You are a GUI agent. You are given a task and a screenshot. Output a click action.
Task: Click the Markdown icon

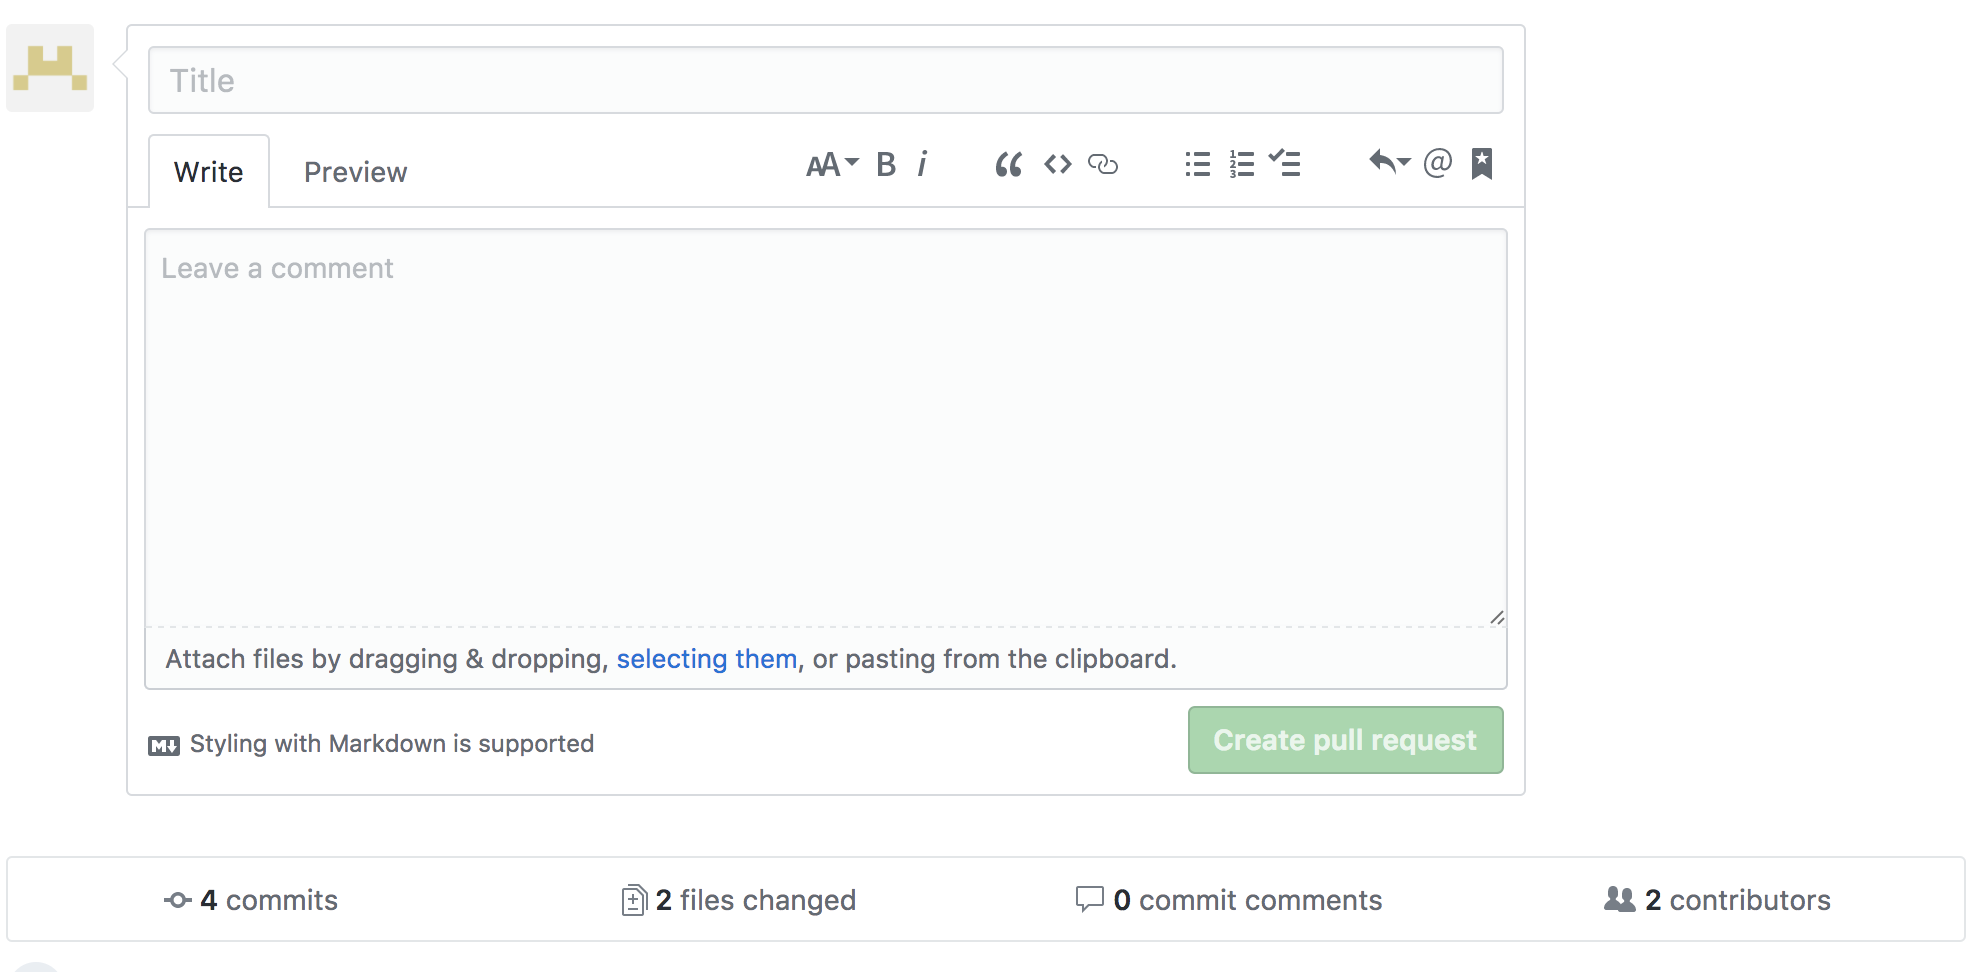coord(164,745)
